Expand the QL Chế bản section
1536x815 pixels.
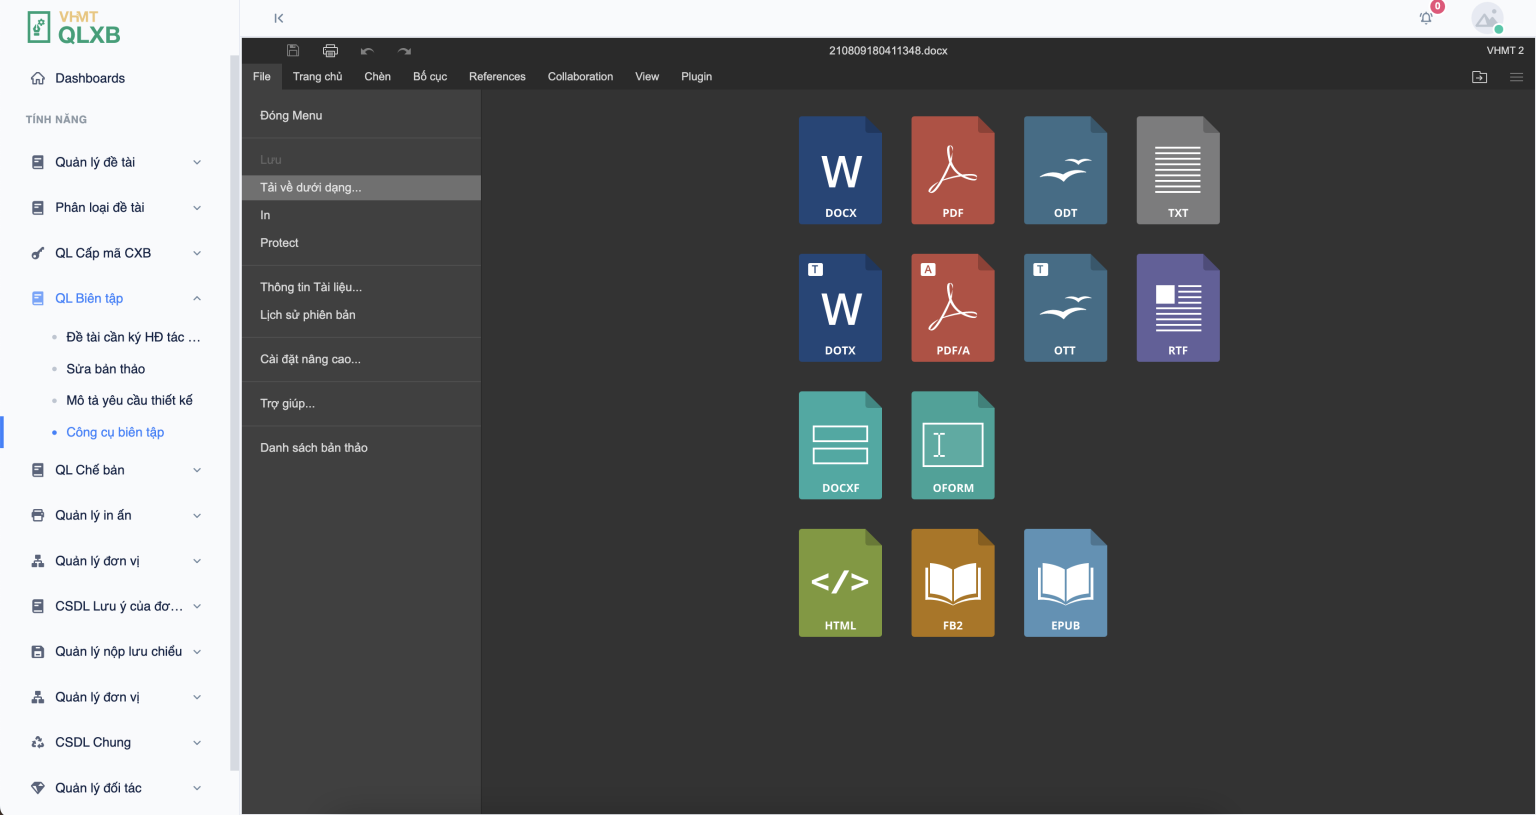116,470
